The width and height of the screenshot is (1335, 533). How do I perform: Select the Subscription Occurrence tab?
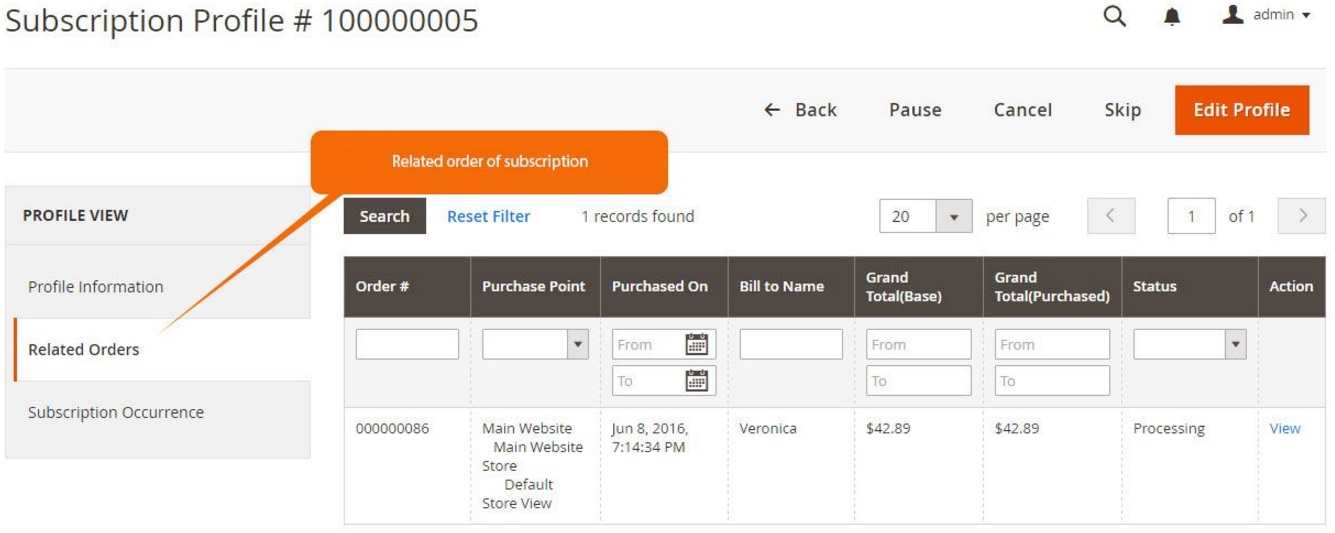(x=116, y=412)
